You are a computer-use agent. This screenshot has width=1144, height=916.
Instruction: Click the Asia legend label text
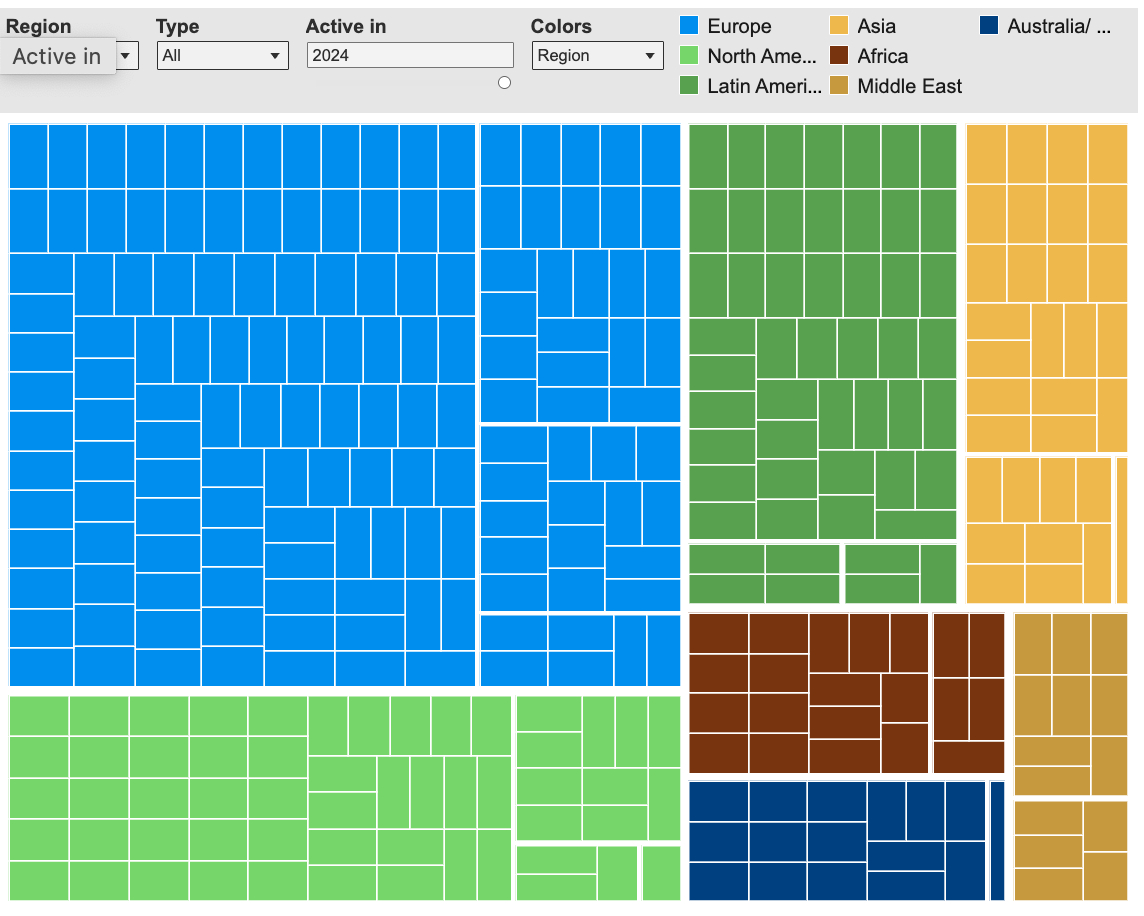876,26
